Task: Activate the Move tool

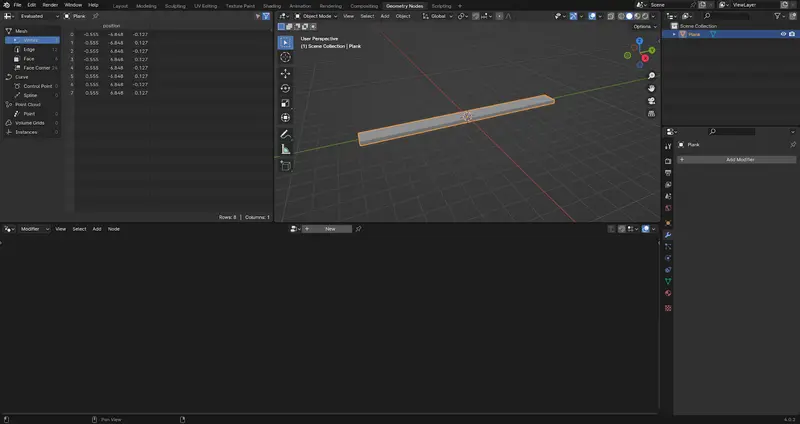Action: [285, 73]
